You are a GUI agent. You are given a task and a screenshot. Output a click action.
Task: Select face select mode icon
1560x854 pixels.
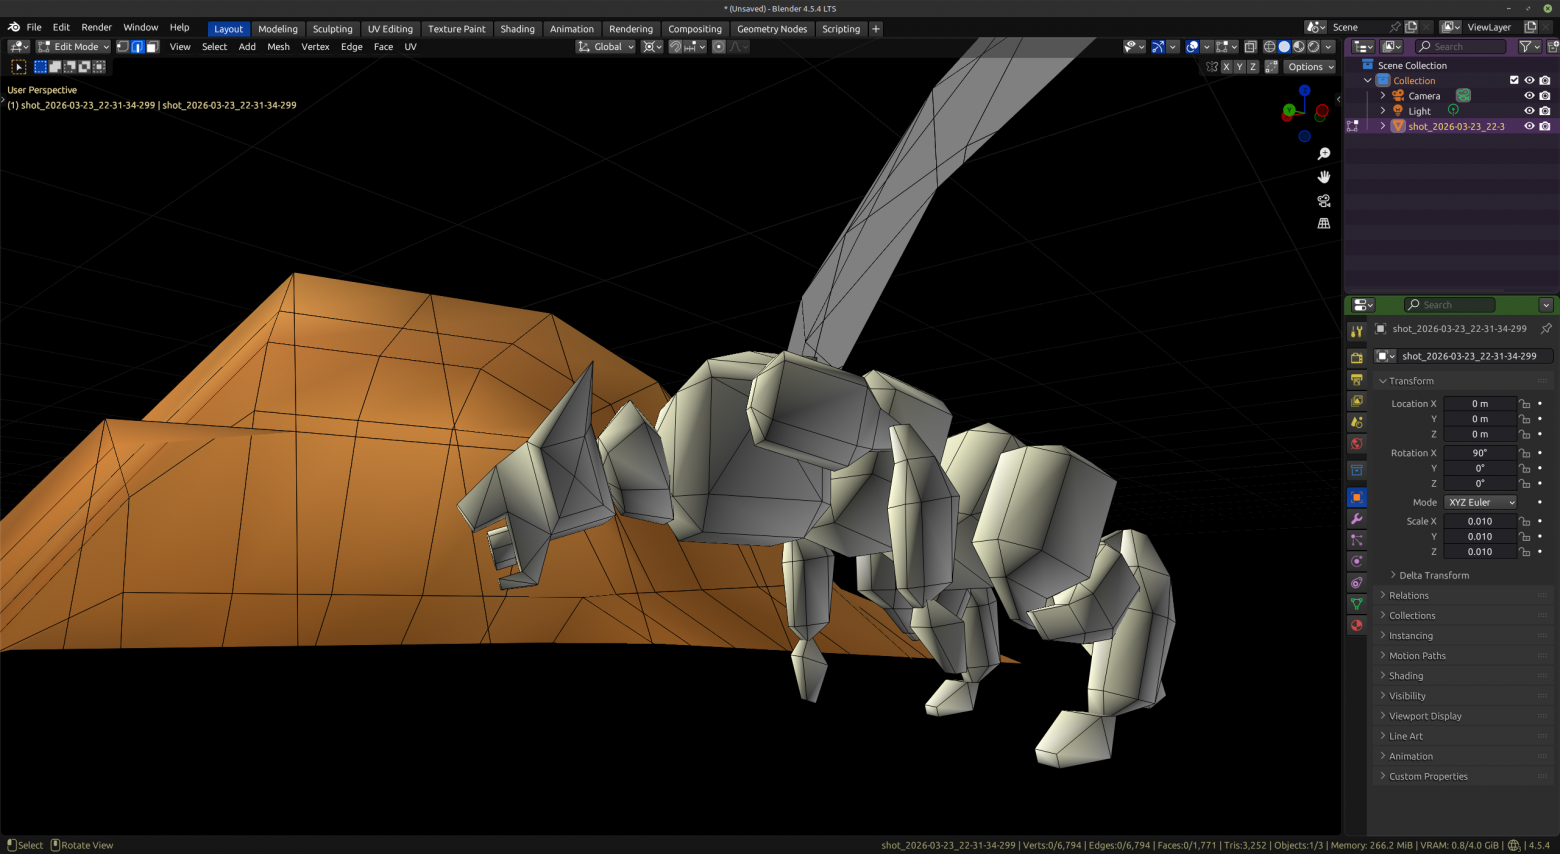(152, 47)
